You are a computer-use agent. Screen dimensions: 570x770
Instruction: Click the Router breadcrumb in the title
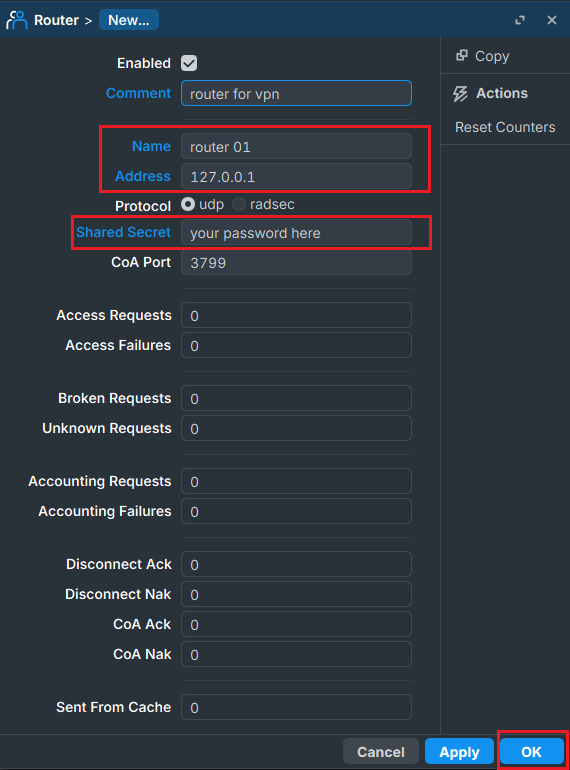click(56, 20)
